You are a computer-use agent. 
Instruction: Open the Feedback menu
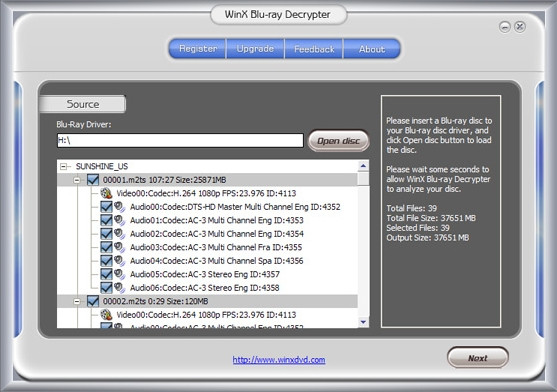314,49
